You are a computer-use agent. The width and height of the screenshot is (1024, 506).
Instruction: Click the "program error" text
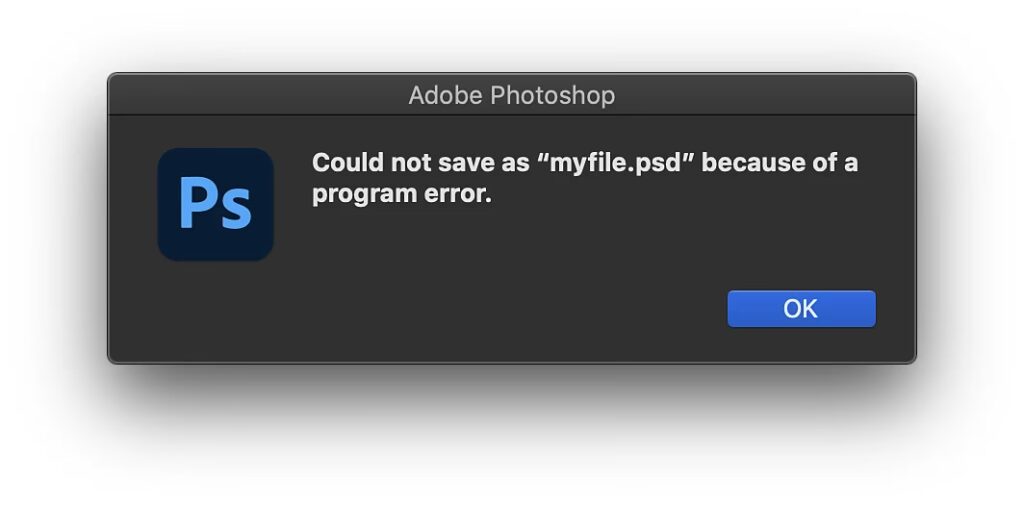[402, 194]
